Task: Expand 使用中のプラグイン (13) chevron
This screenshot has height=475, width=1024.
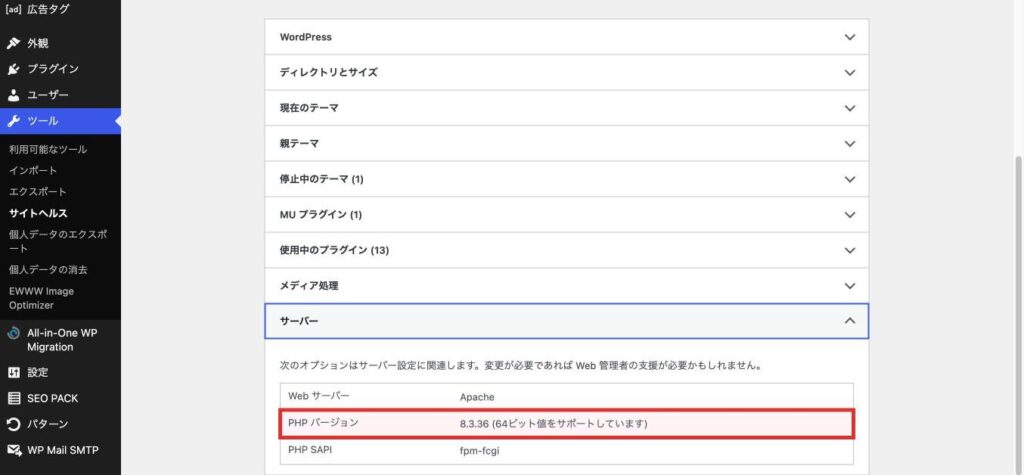Action: tap(850, 250)
